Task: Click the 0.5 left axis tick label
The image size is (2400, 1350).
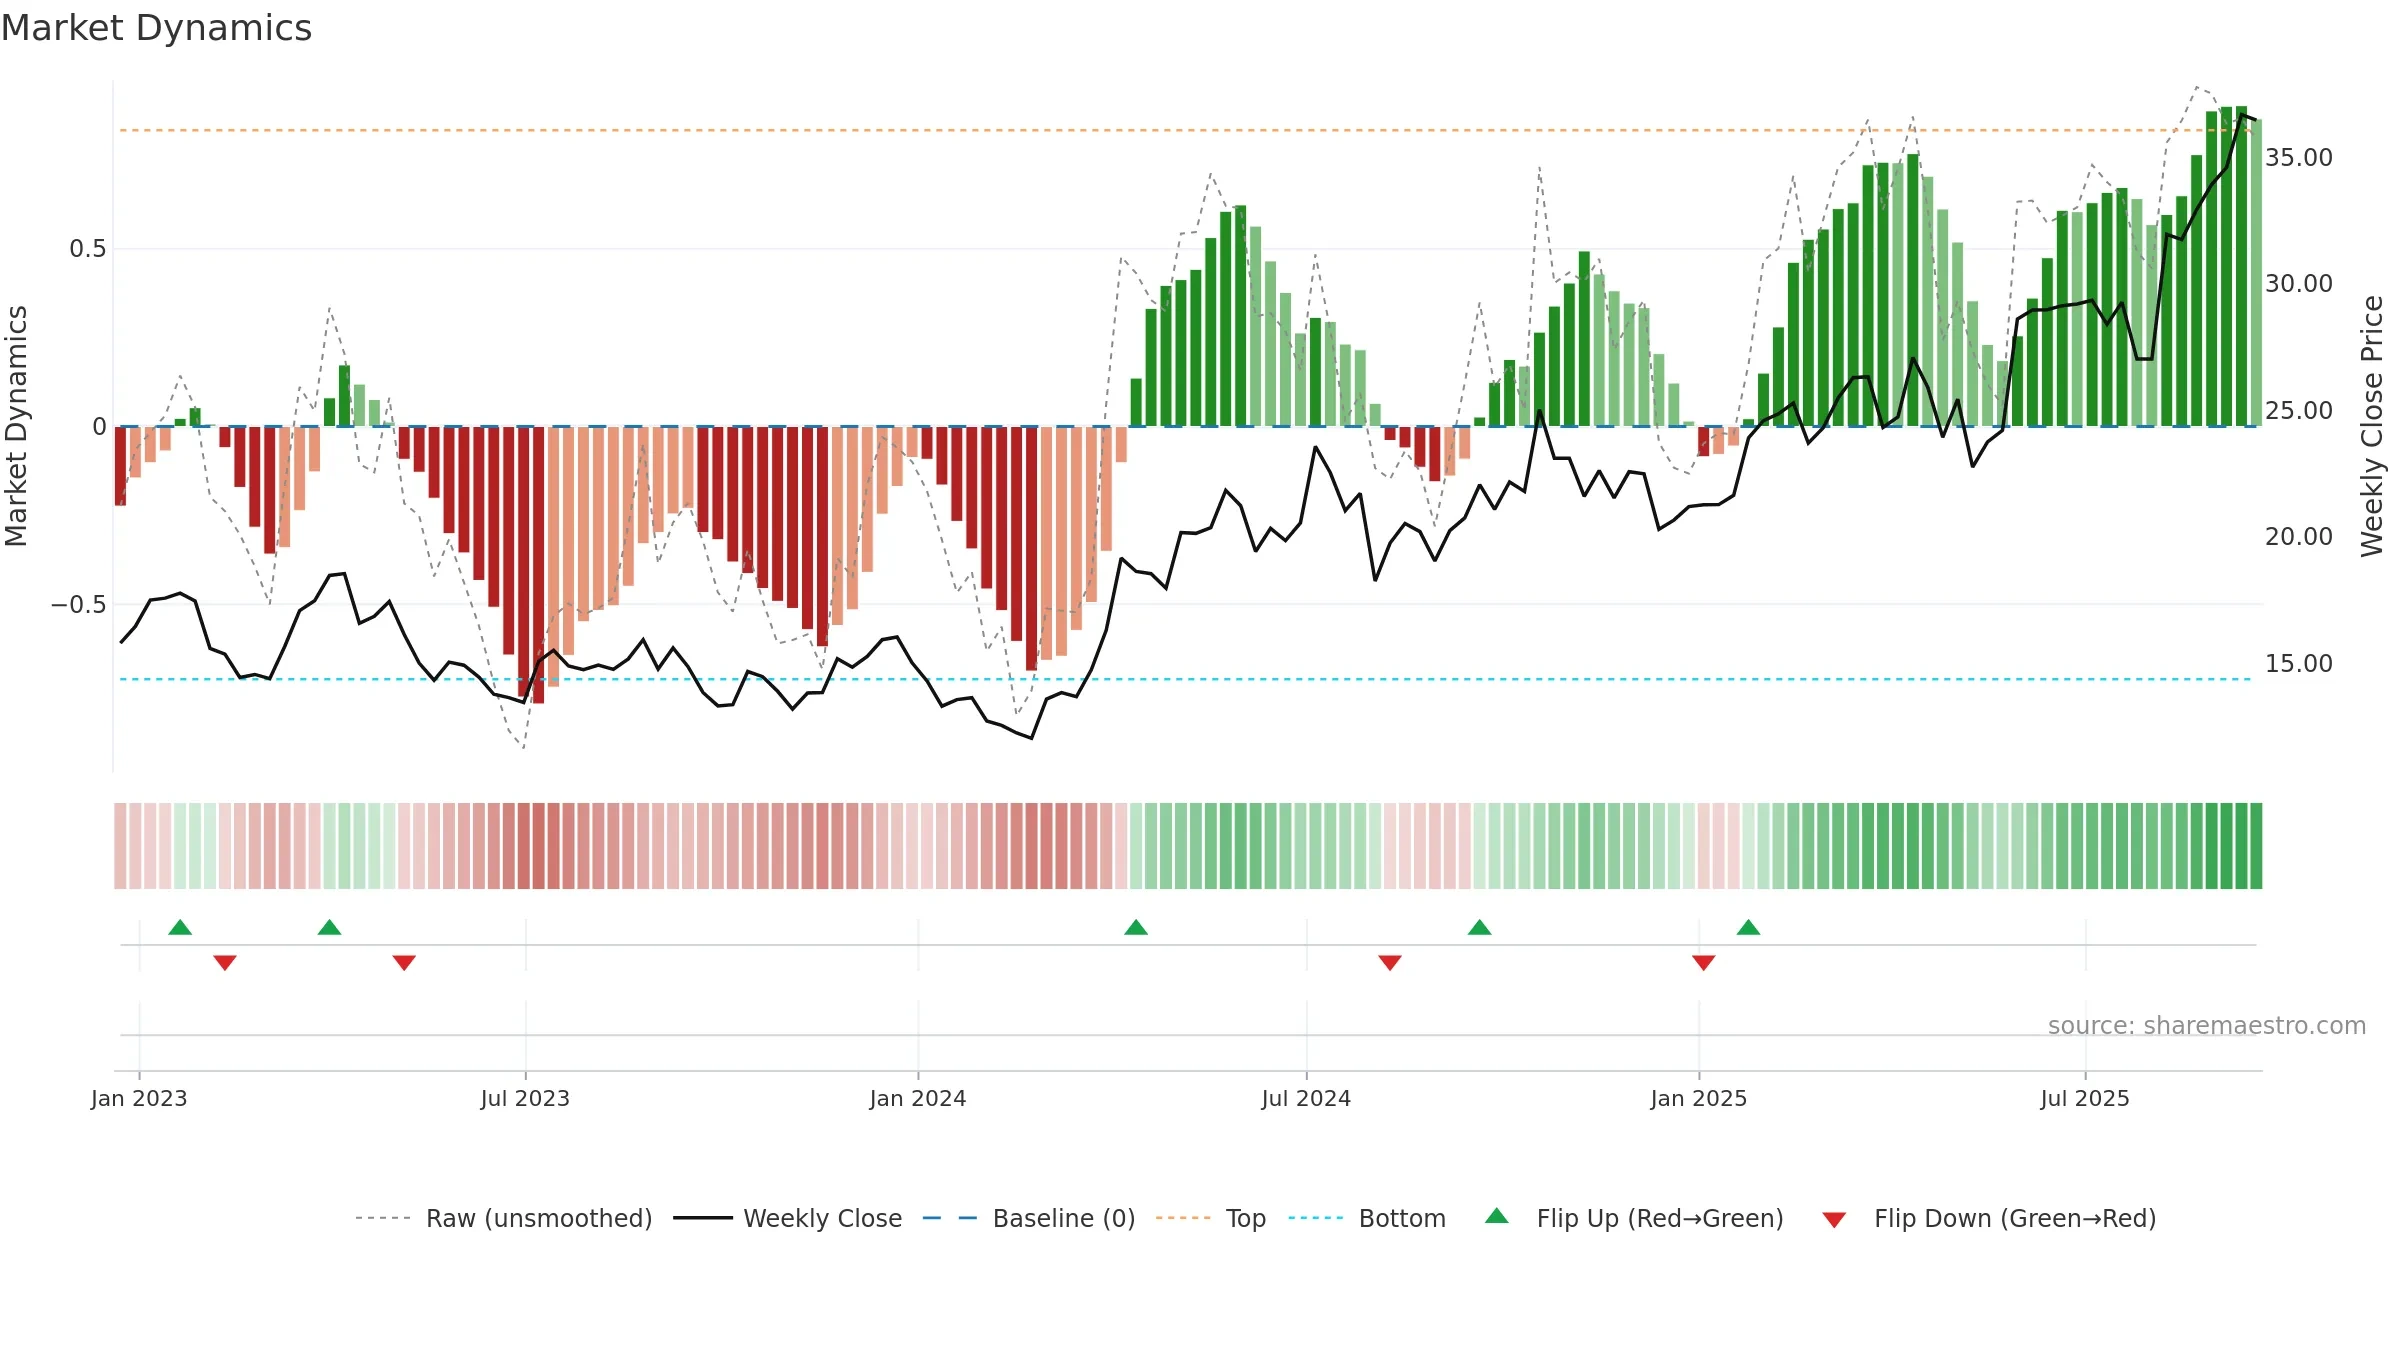Action: tap(88, 249)
